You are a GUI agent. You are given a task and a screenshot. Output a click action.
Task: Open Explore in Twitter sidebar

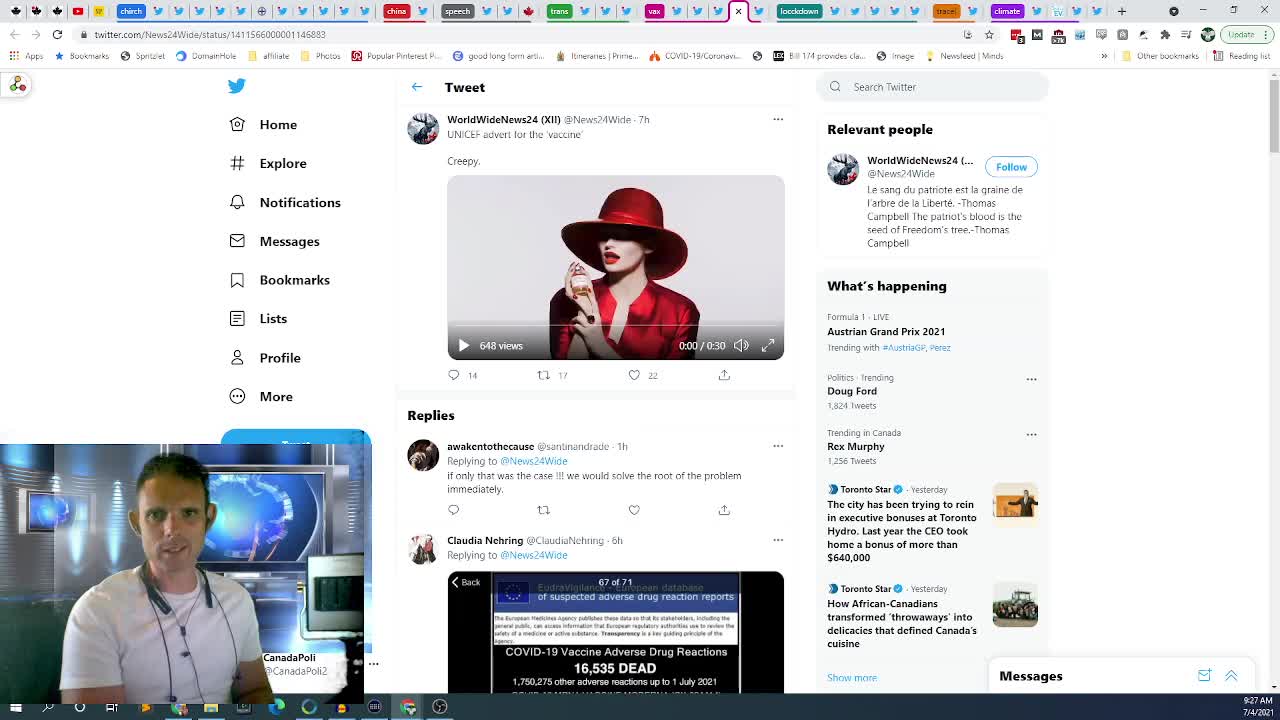click(x=268, y=163)
